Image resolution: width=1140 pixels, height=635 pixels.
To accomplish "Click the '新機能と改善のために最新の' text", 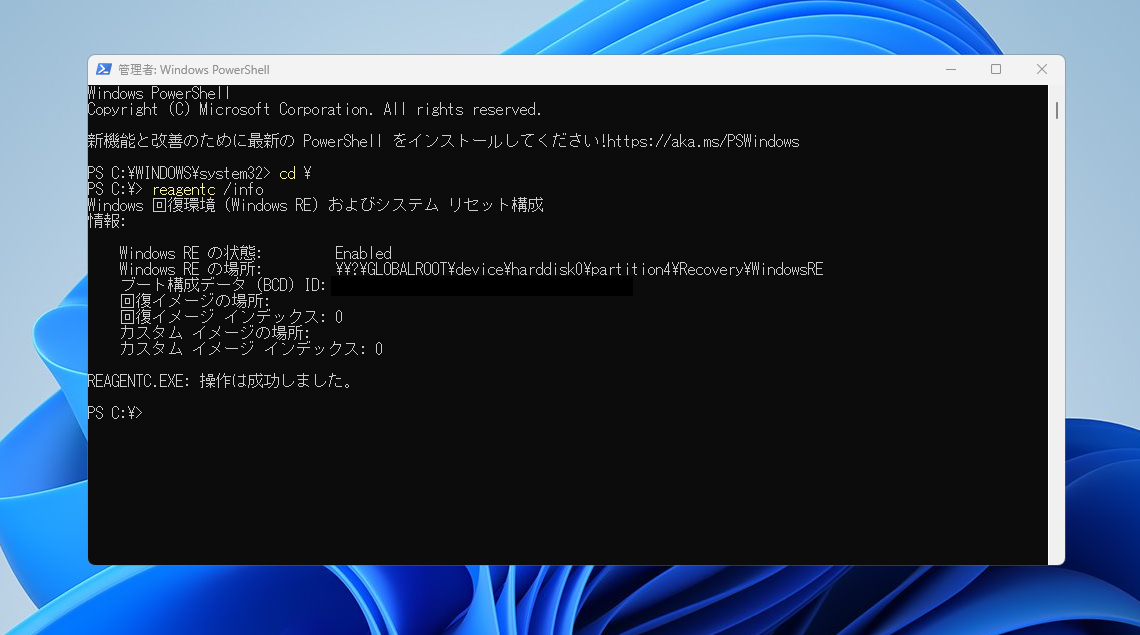I will point(191,141).
